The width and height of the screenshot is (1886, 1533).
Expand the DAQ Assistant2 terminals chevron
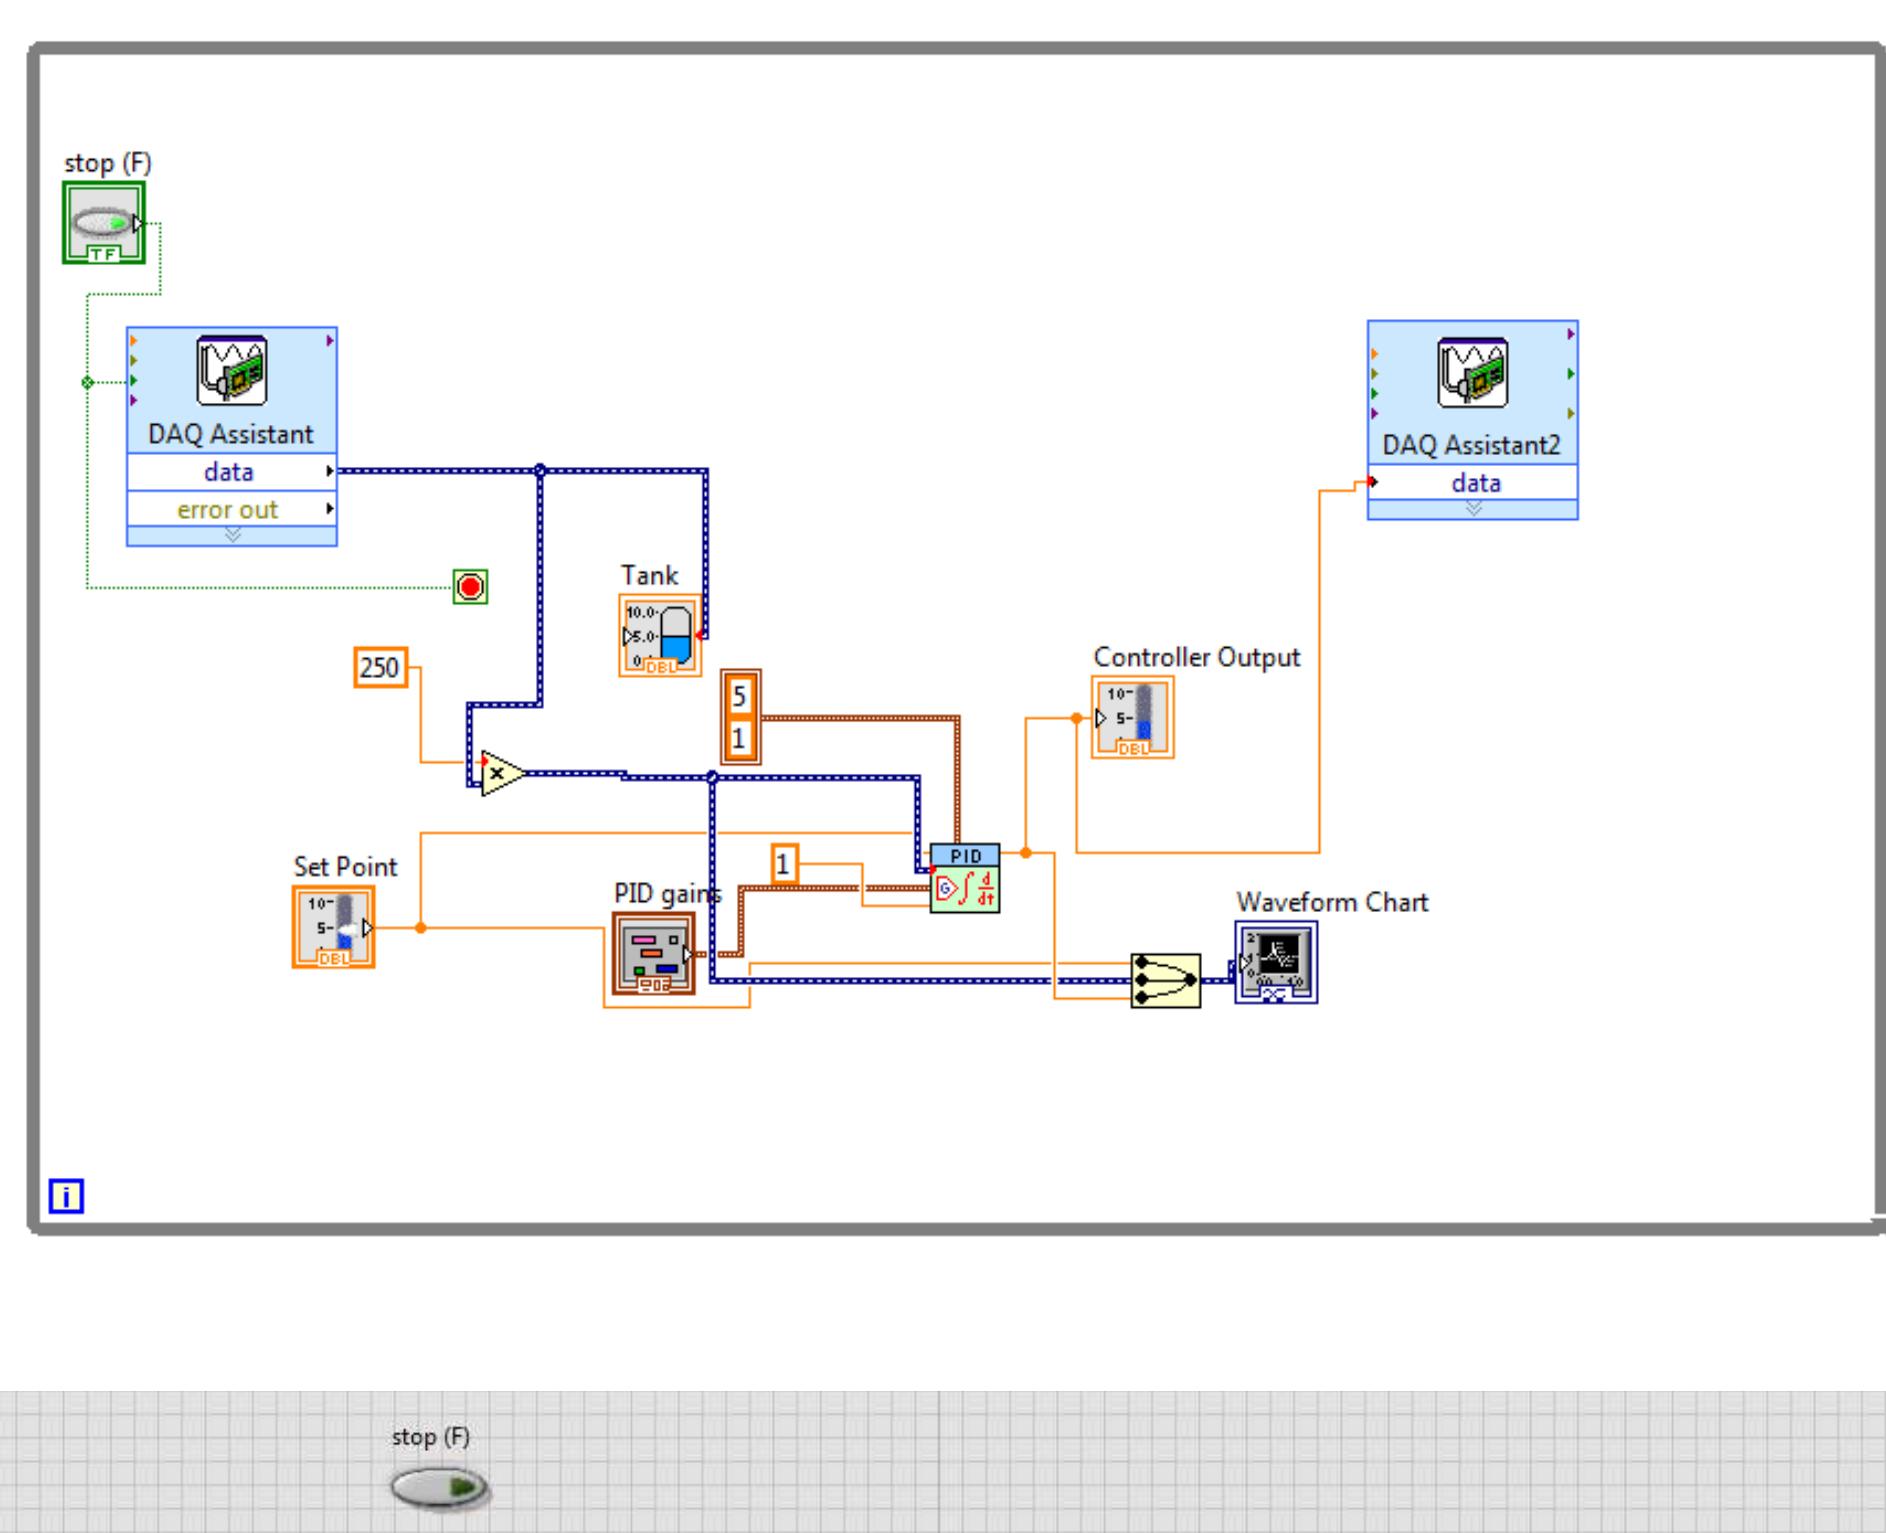(1473, 509)
